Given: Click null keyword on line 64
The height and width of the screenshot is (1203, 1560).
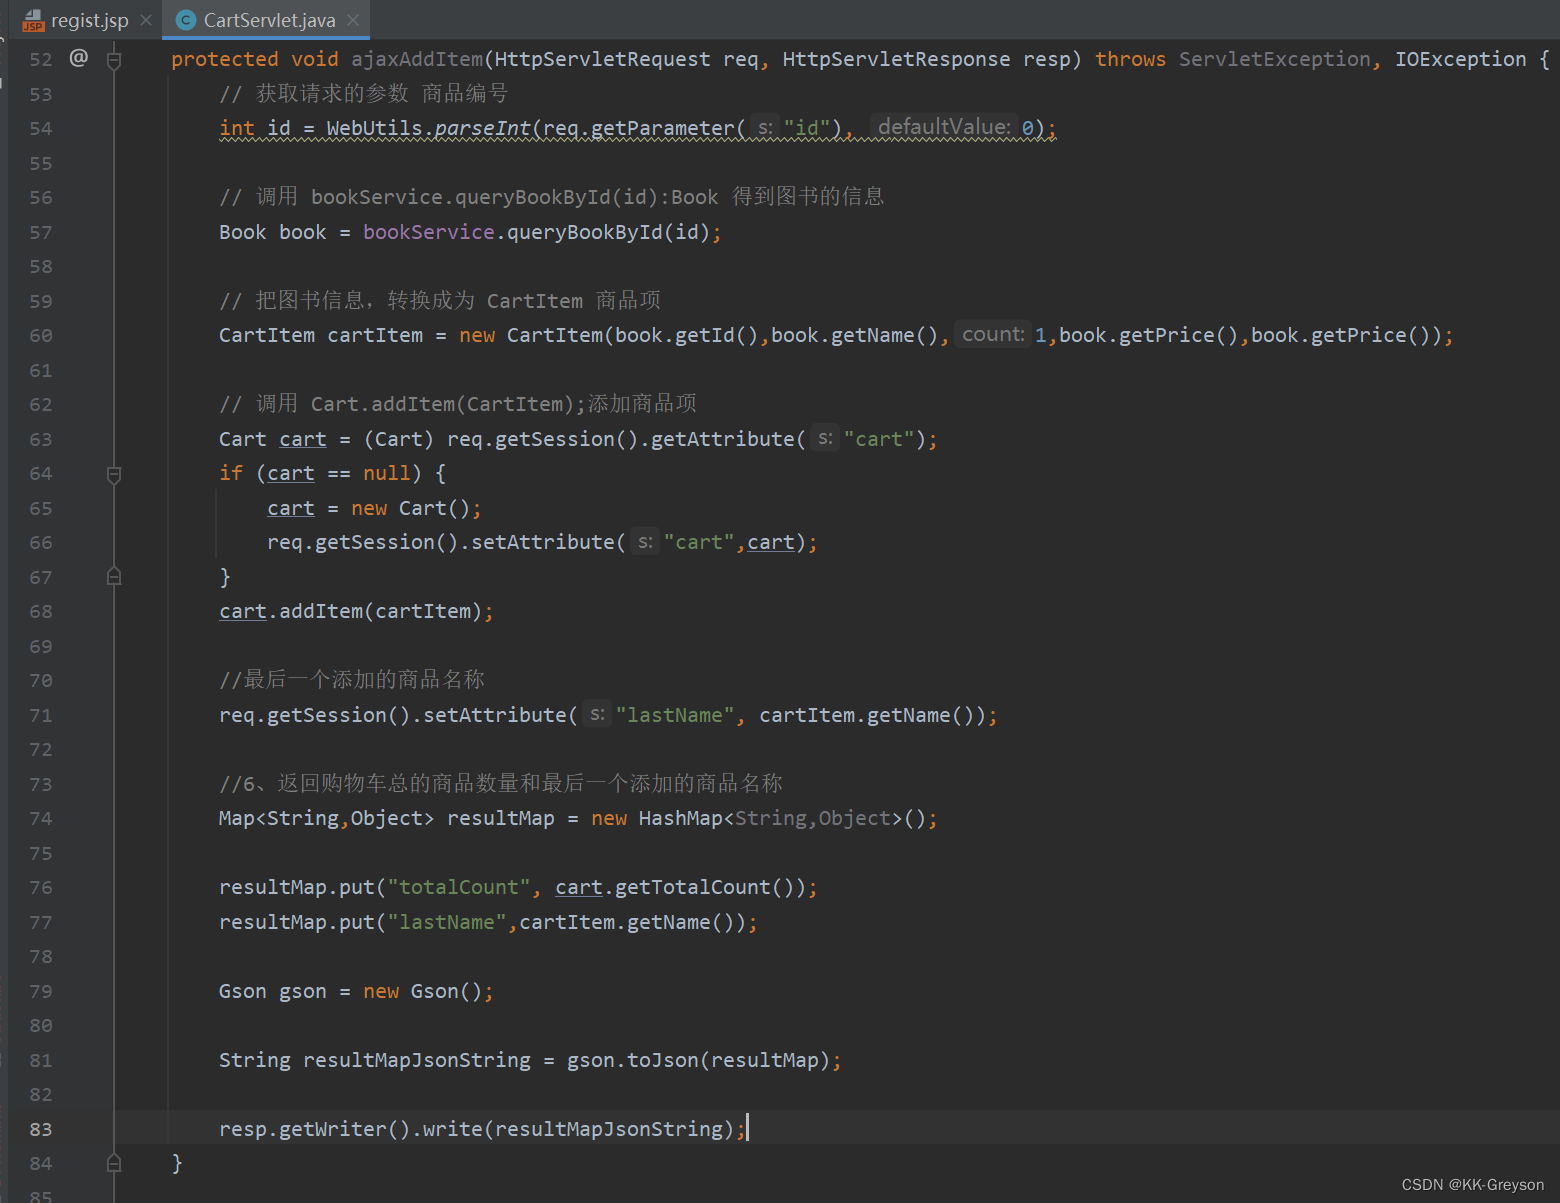Looking at the screenshot, I should coord(387,473).
